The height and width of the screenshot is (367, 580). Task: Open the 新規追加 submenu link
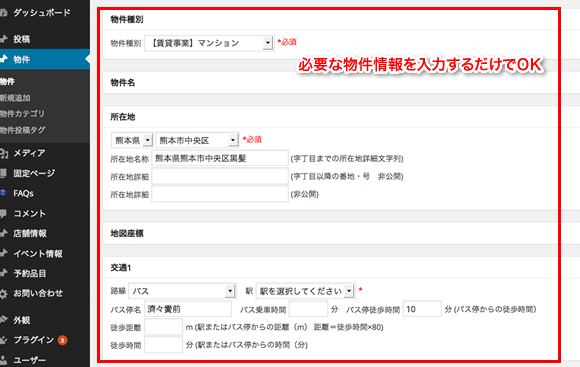click(15, 98)
